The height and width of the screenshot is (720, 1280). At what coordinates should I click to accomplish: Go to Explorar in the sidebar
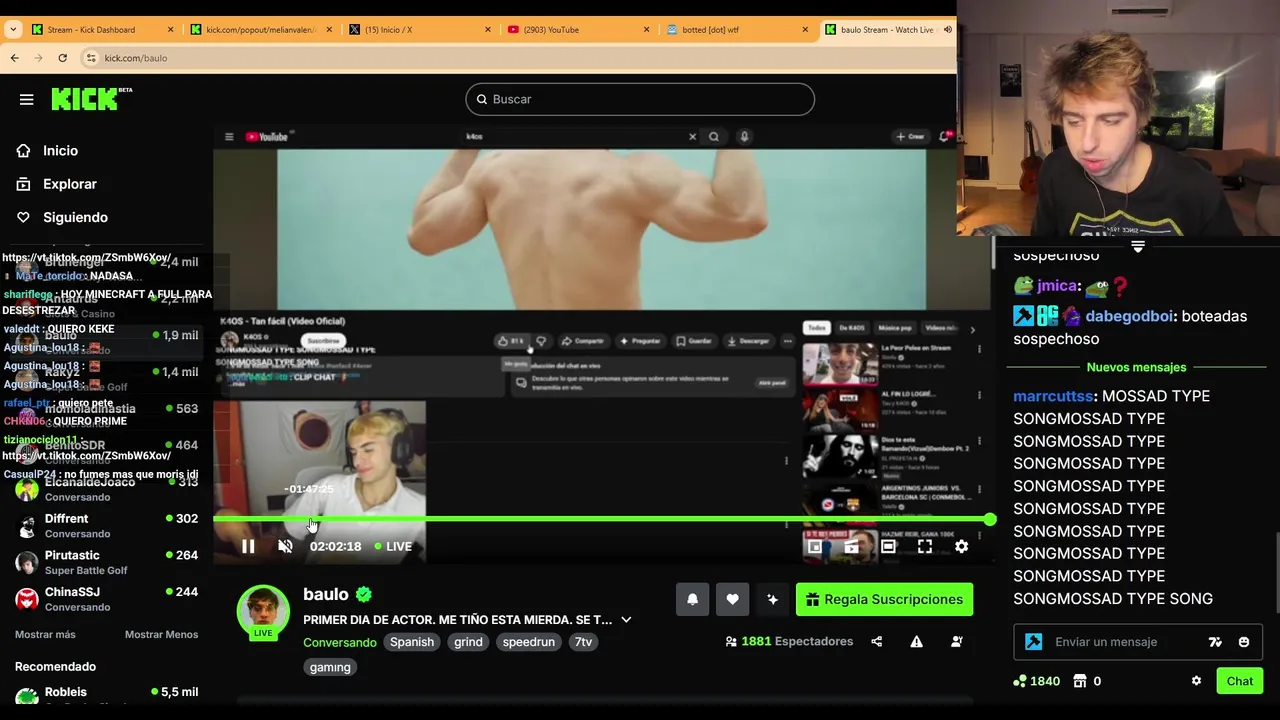(x=69, y=184)
